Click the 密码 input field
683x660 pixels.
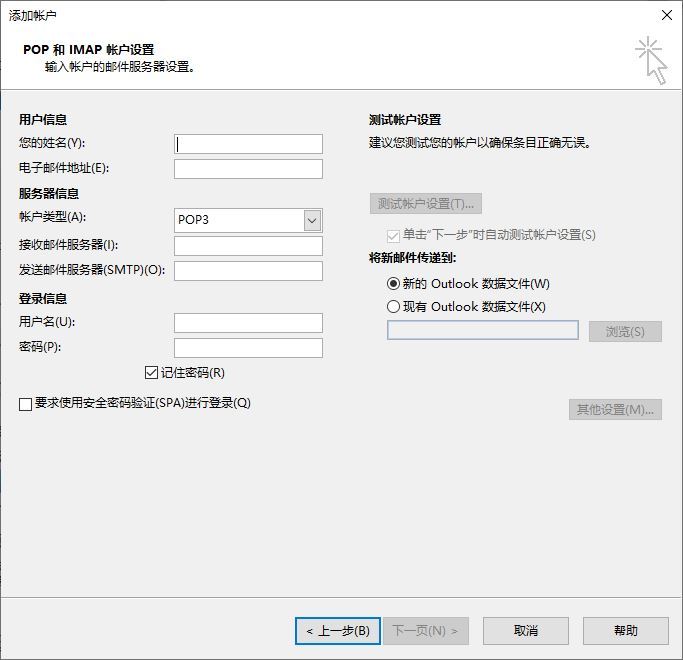coord(248,348)
